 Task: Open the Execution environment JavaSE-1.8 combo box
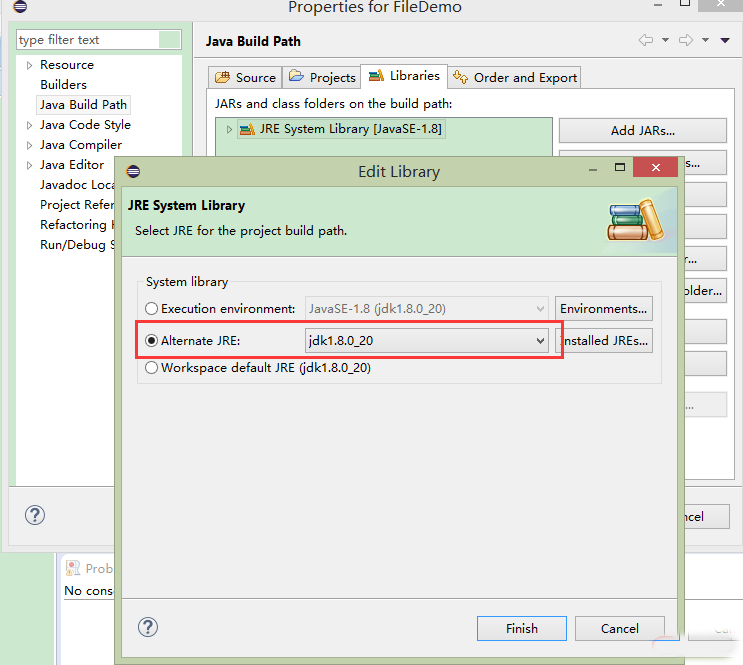(x=426, y=309)
